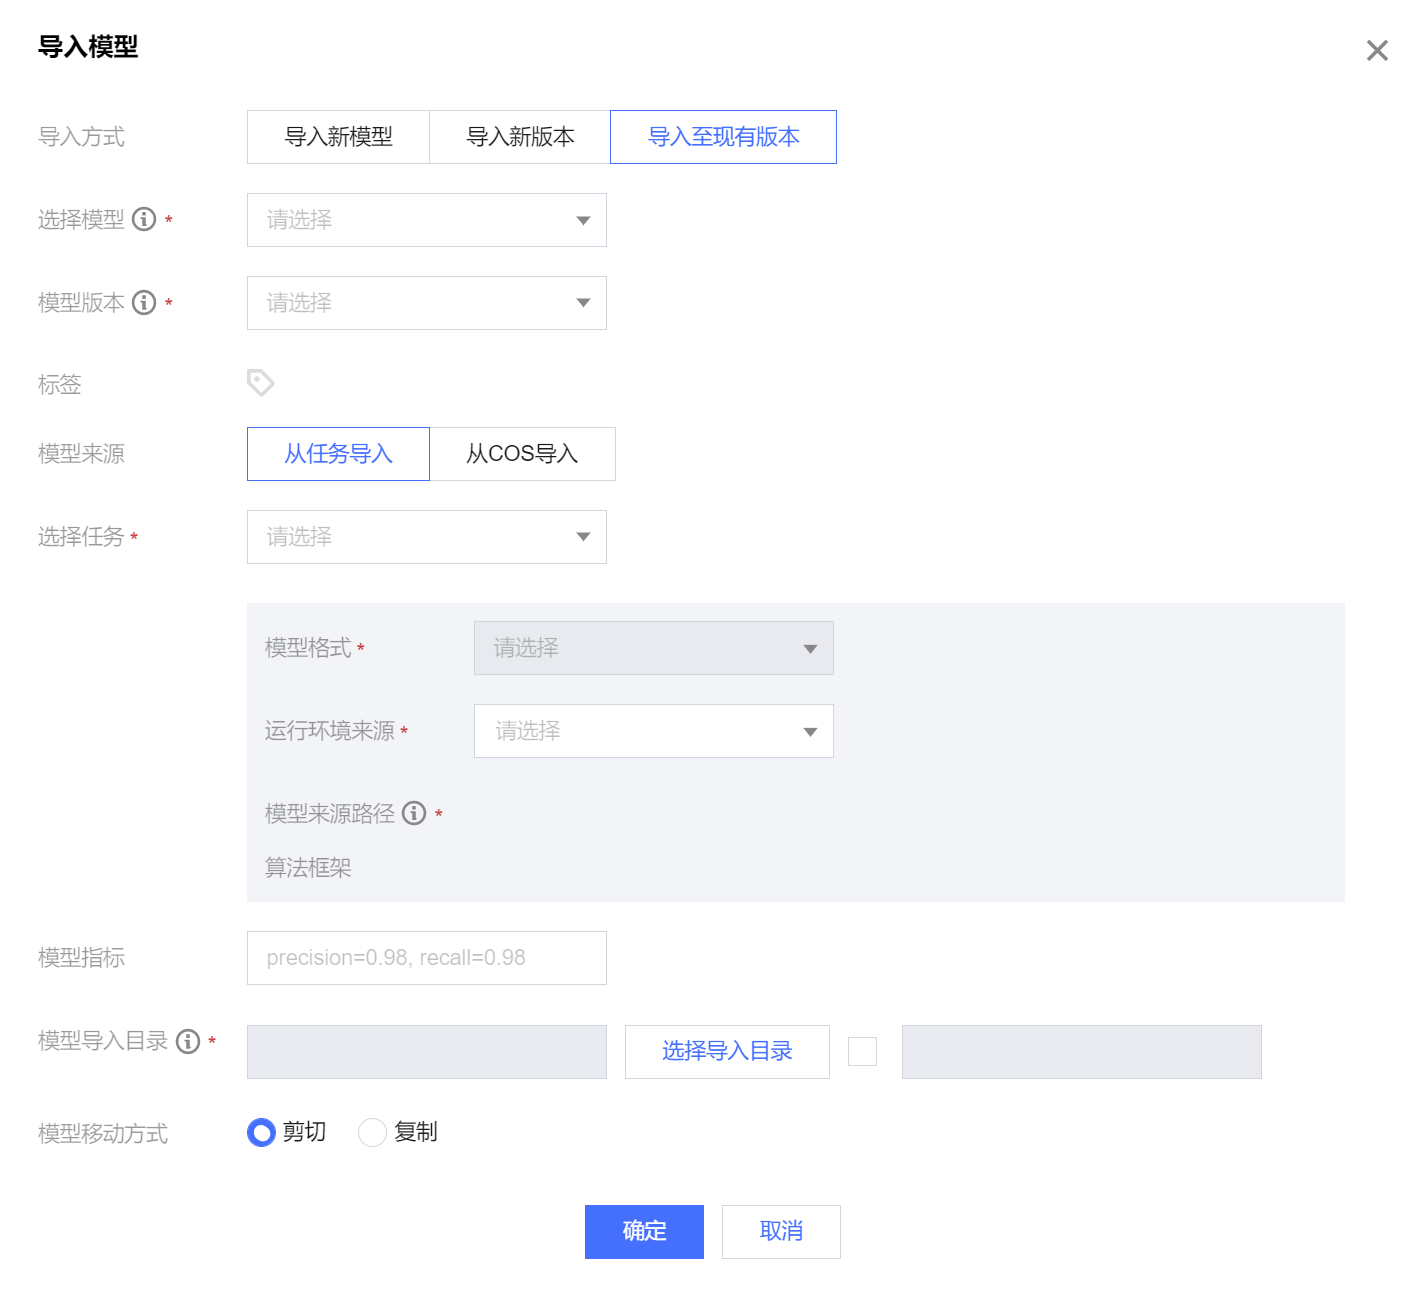Click the tag icon to add 标签
1409x1289 pixels.
260,382
